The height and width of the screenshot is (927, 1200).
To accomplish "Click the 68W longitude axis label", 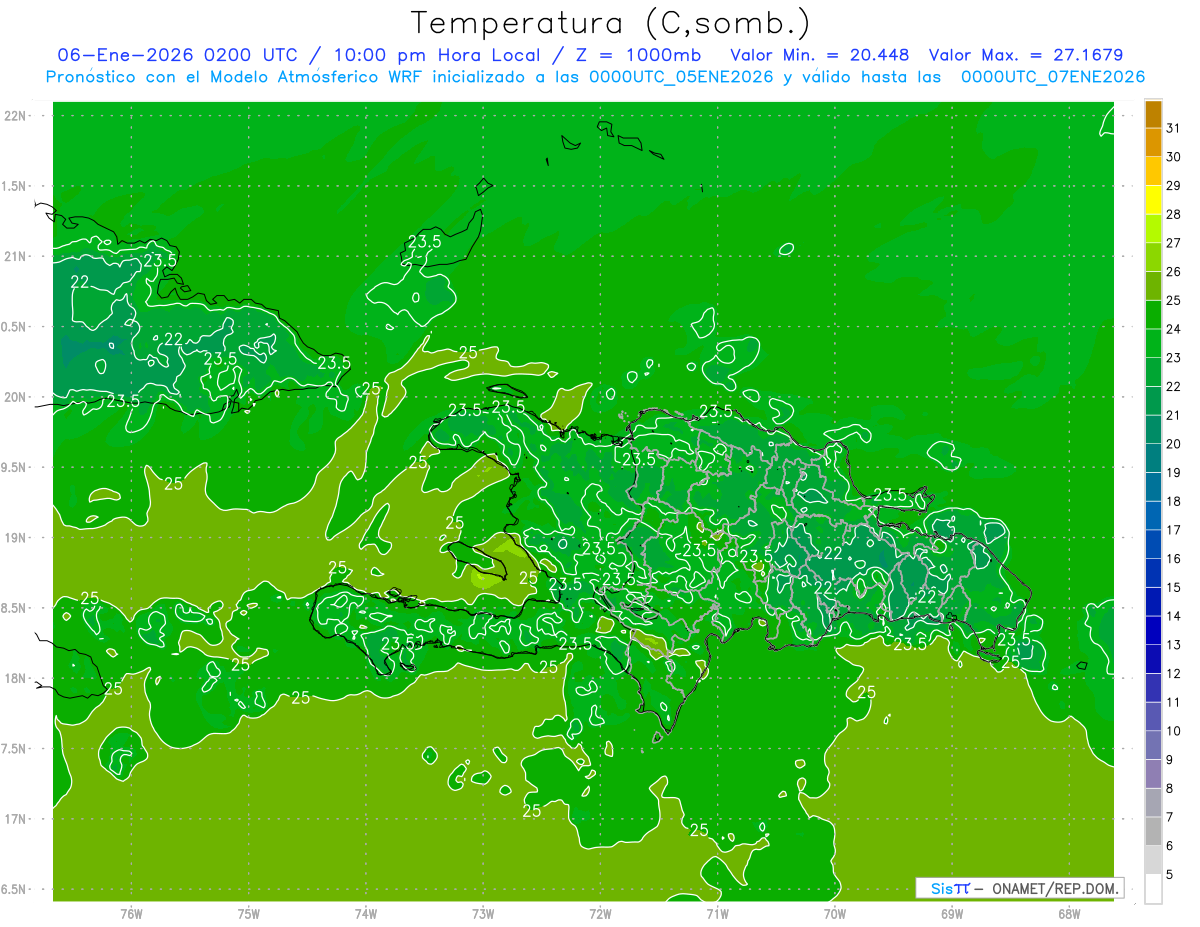I will click(x=1069, y=914).
